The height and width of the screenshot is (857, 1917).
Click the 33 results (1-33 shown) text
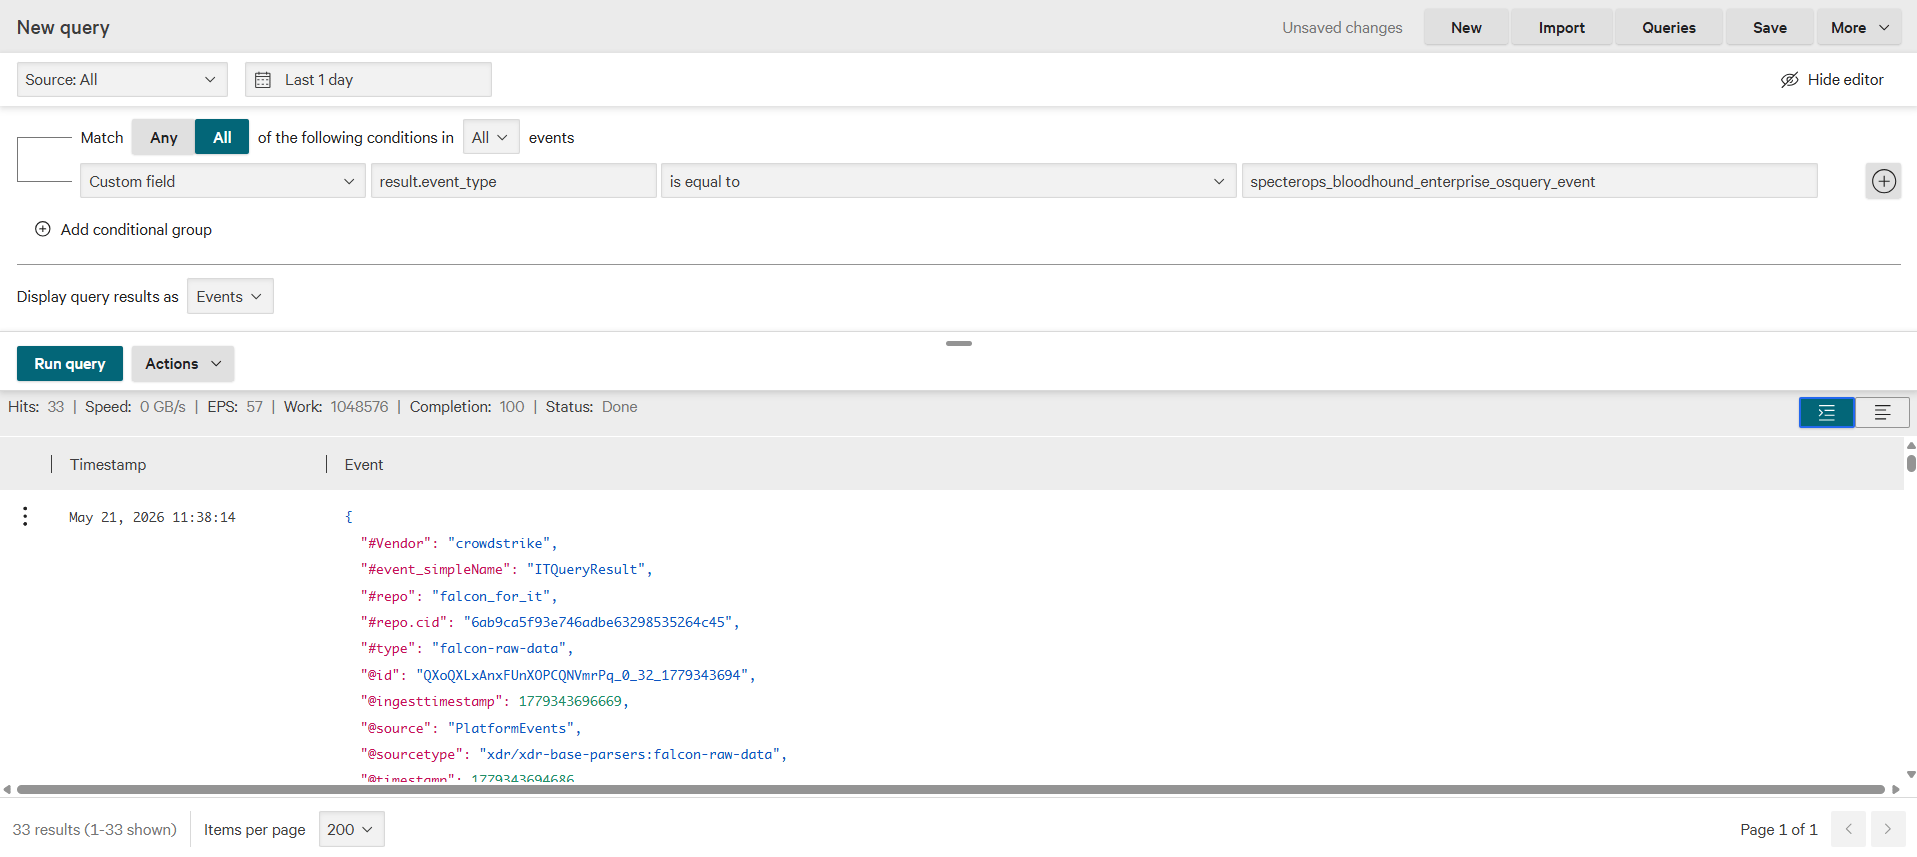94,829
